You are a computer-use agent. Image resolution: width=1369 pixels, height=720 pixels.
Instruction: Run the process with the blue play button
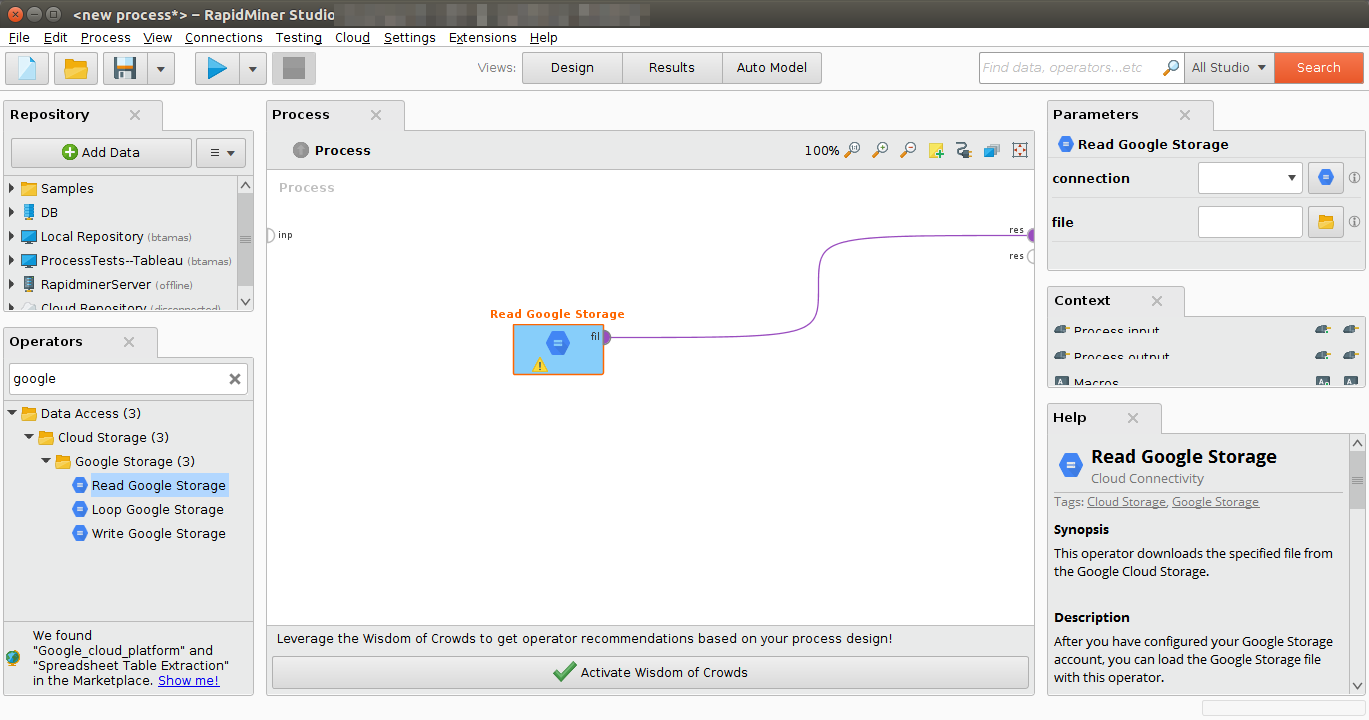[x=217, y=68]
